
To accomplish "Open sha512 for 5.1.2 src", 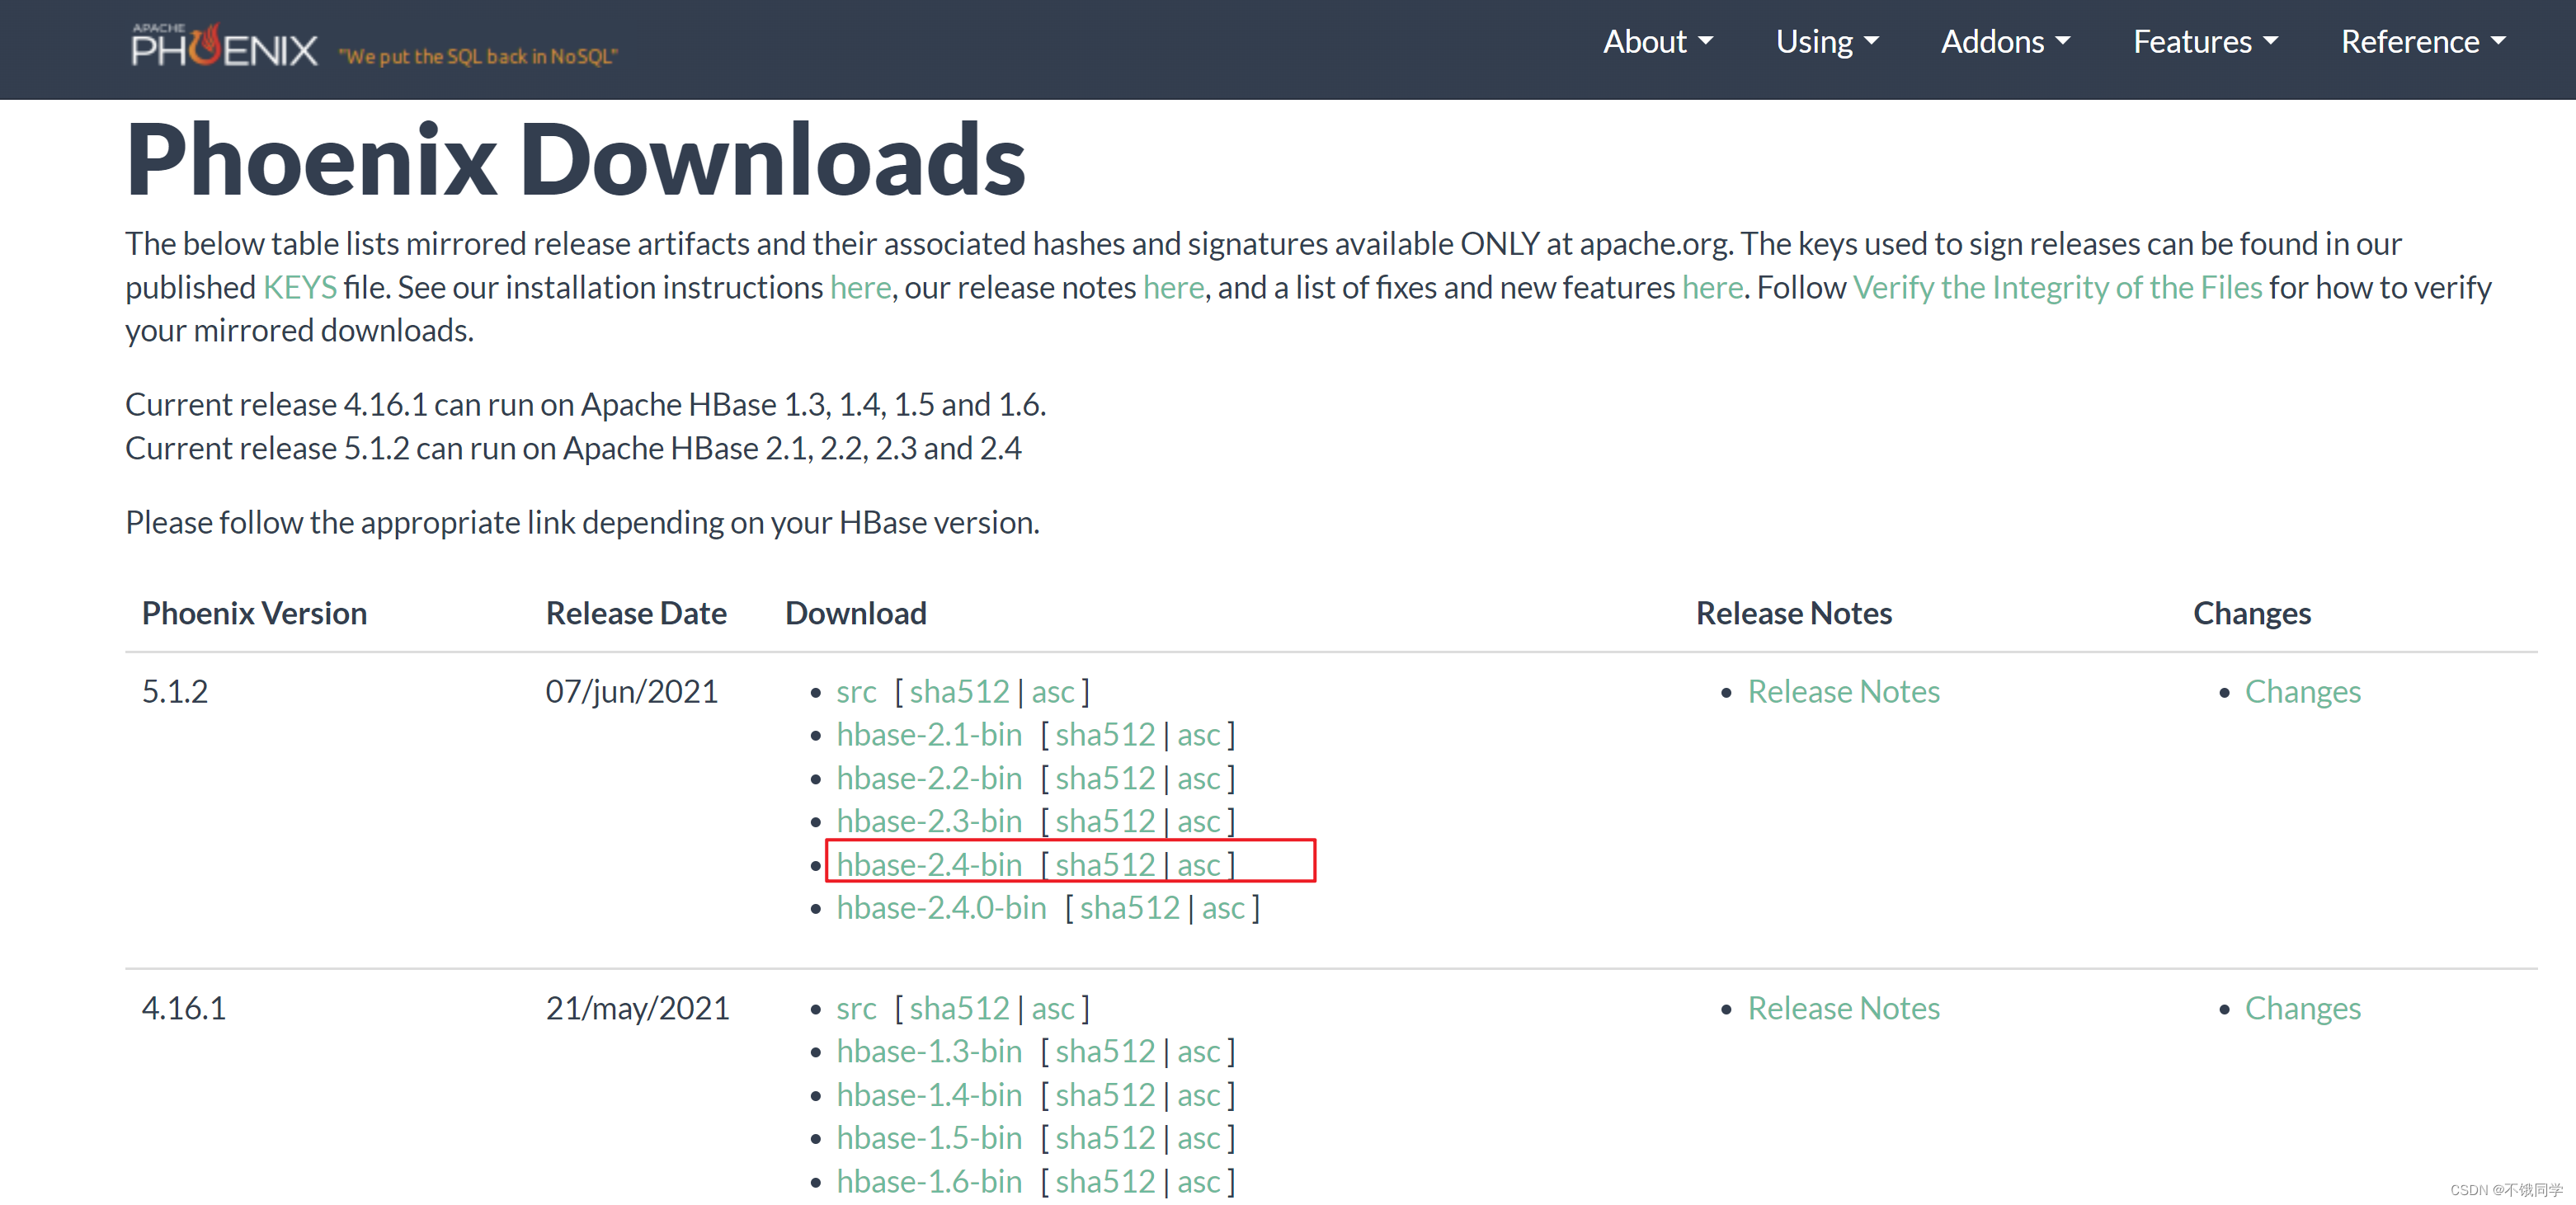I will coord(959,692).
